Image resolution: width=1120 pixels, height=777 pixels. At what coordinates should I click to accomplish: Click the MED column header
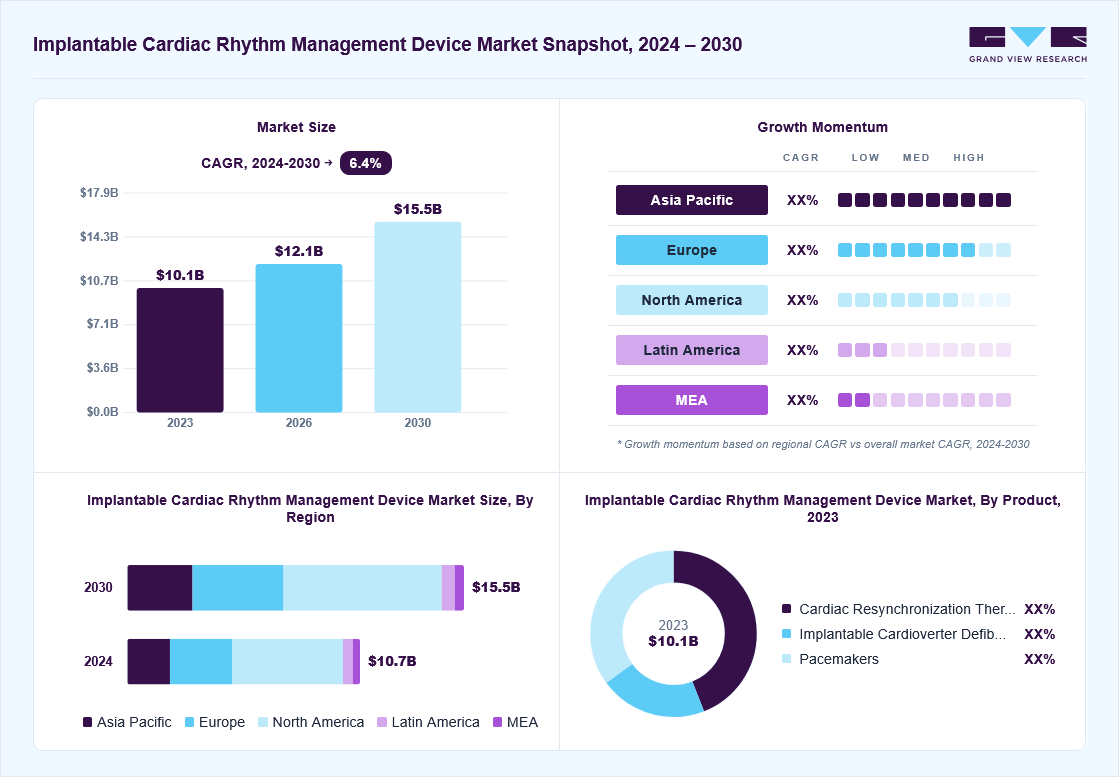coord(916,158)
